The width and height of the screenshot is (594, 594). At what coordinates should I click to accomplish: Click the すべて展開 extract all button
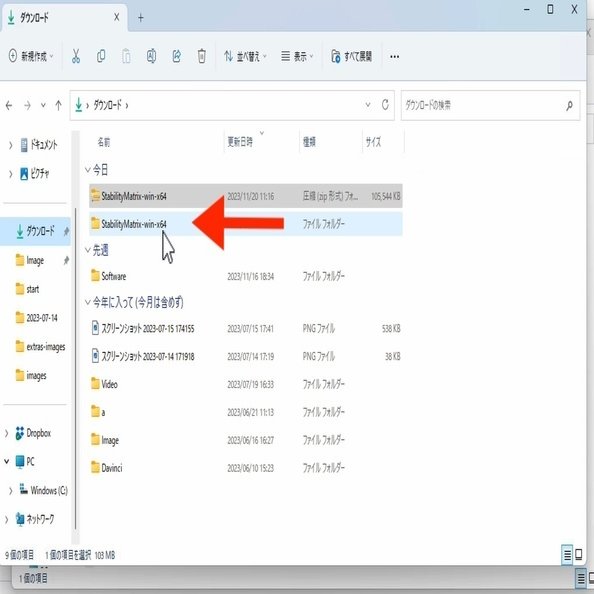click(x=351, y=56)
